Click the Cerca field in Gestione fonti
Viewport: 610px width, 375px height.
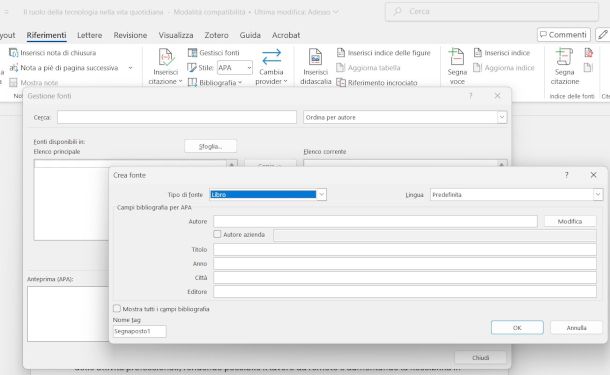coord(177,117)
